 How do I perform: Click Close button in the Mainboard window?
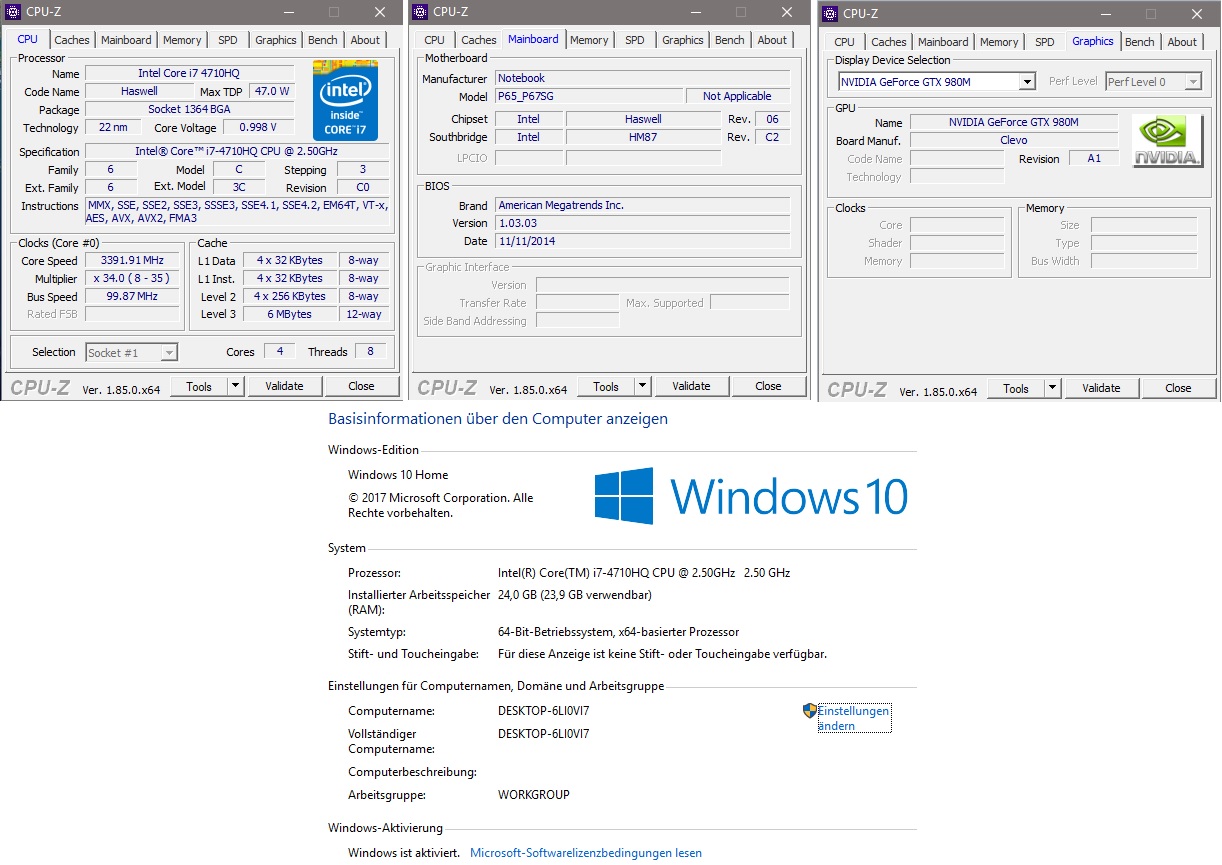[x=768, y=386]
